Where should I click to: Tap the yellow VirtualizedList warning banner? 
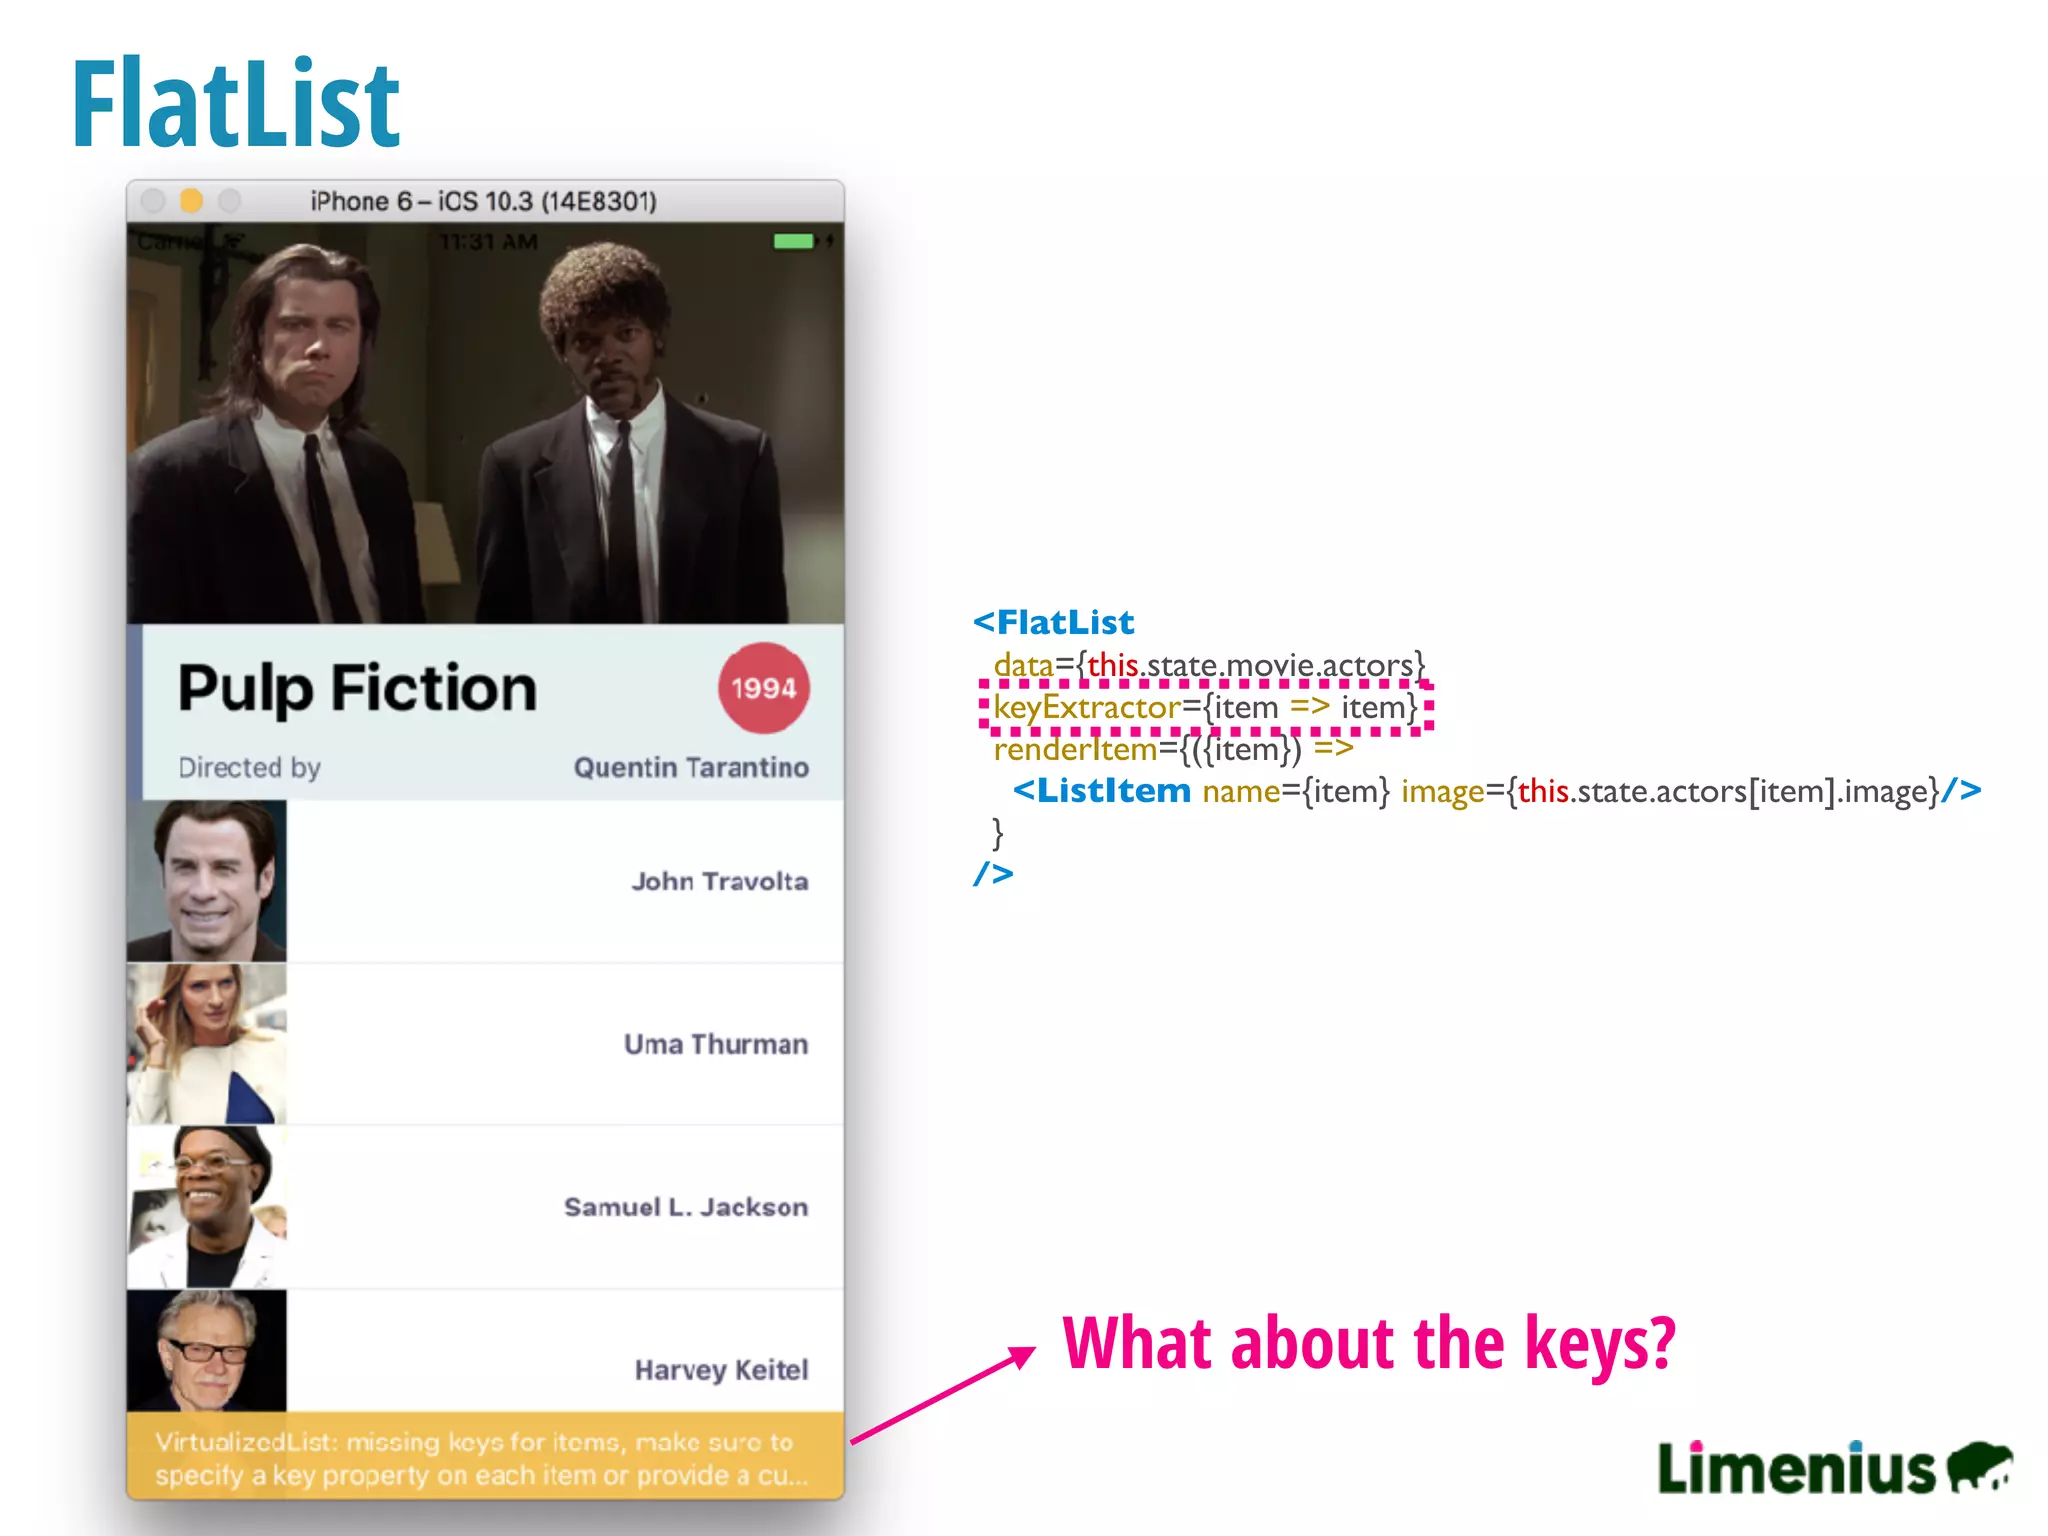(x=485, y=1457)
